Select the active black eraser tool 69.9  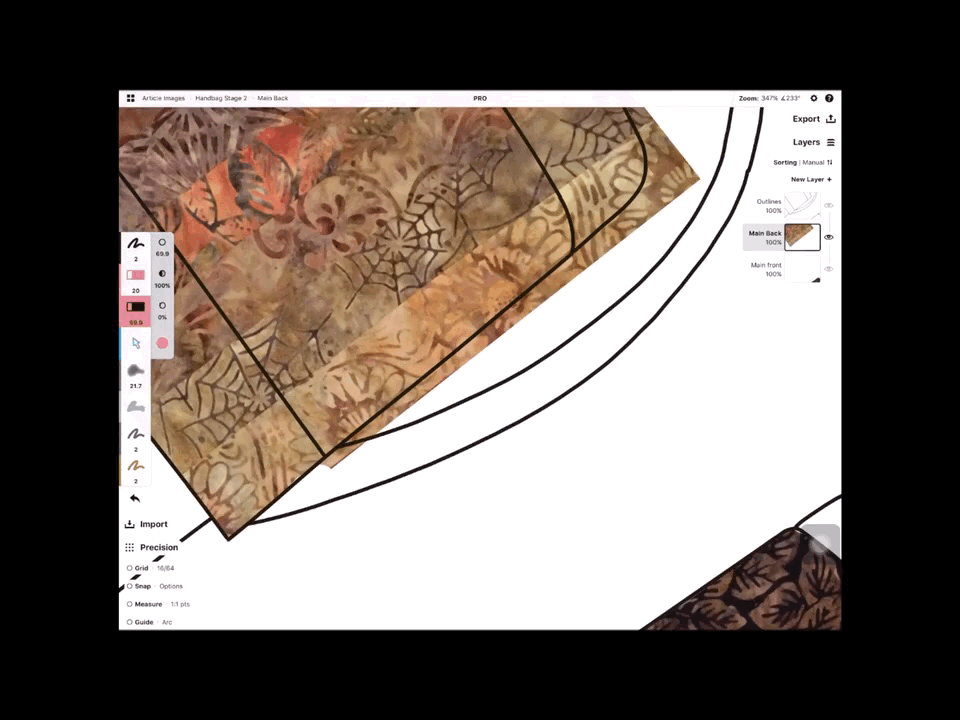(x=135, y=307)
